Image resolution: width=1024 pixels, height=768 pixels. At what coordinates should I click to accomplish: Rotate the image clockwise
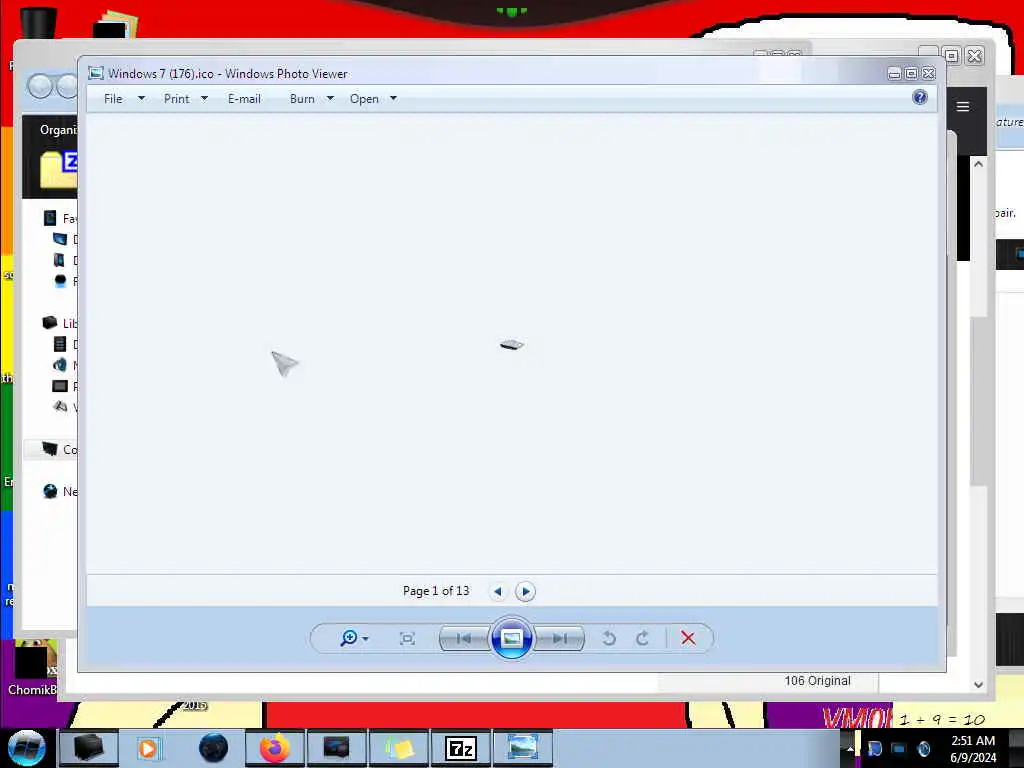(x=643, y=638)
